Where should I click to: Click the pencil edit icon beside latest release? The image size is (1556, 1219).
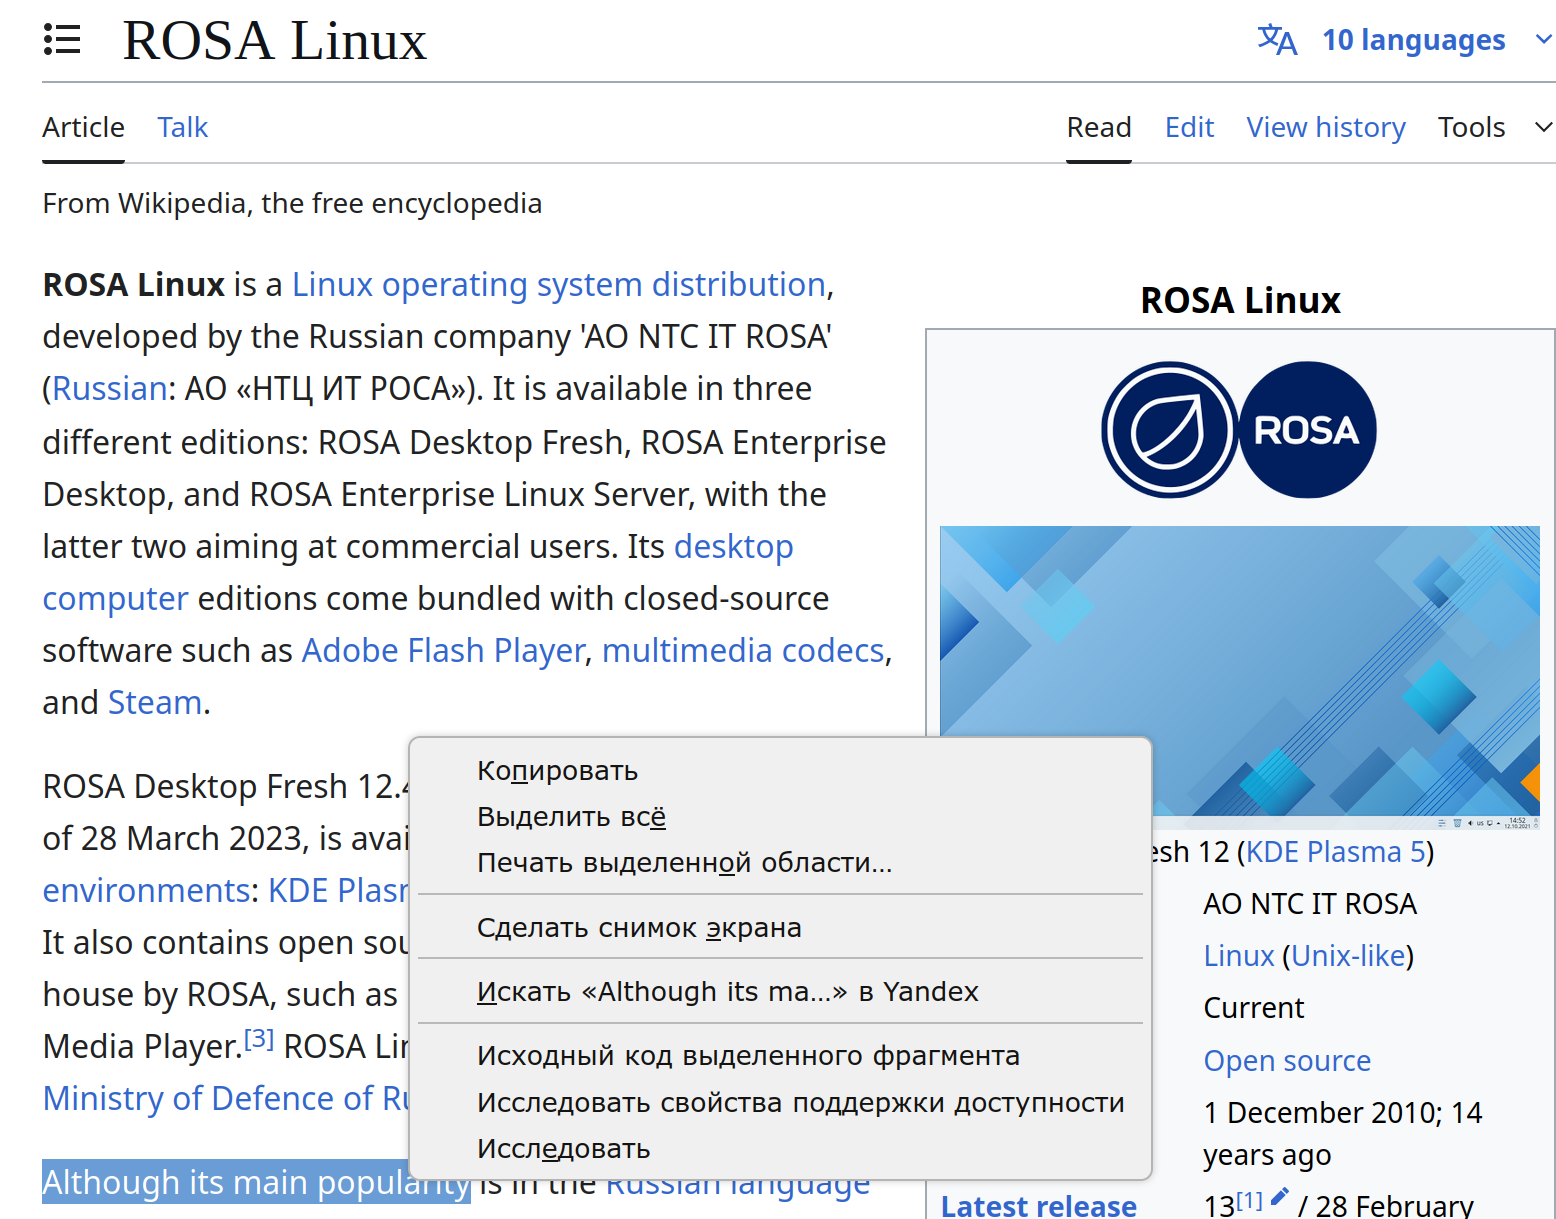[1279, 1196]
